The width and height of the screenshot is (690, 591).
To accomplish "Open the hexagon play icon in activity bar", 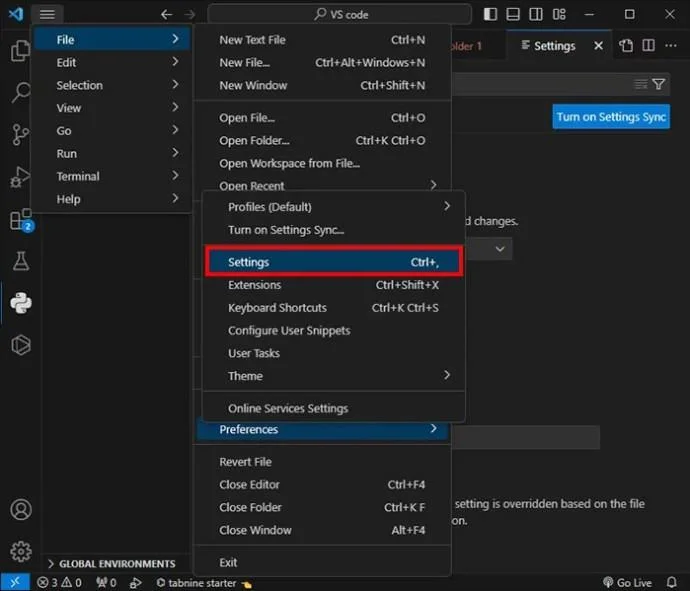I will [21, 345].
